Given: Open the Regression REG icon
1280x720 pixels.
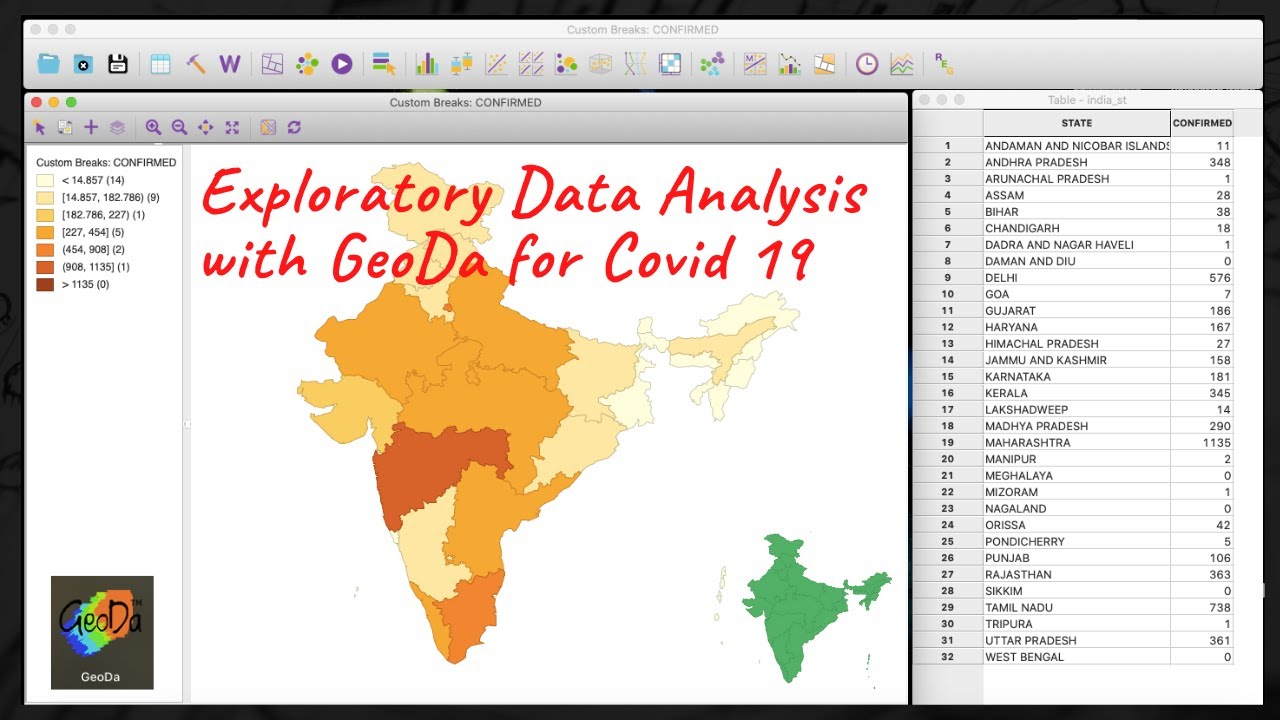Looking at the screenshot, I should pos(944,64).
